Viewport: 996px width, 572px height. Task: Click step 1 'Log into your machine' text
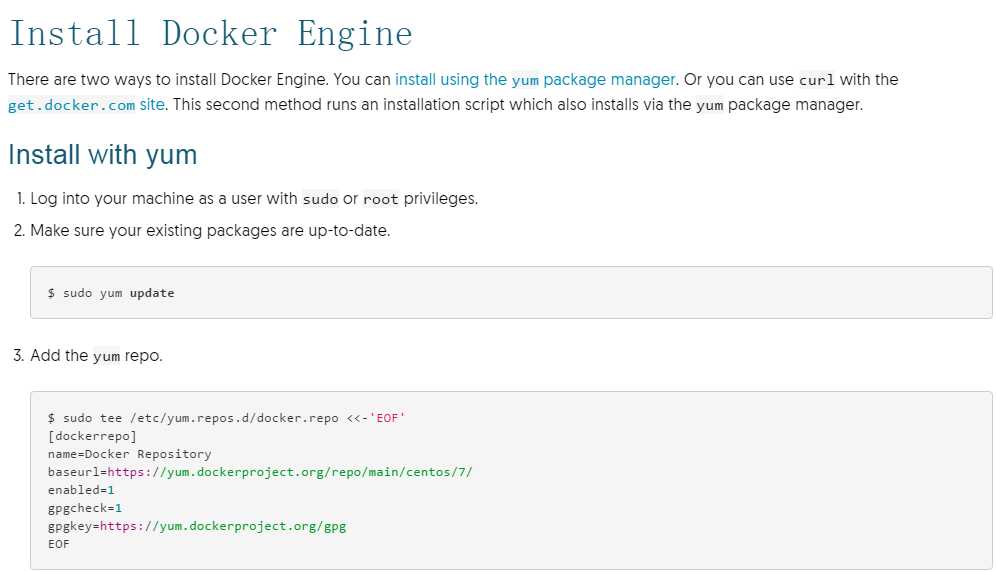[254, 199]
